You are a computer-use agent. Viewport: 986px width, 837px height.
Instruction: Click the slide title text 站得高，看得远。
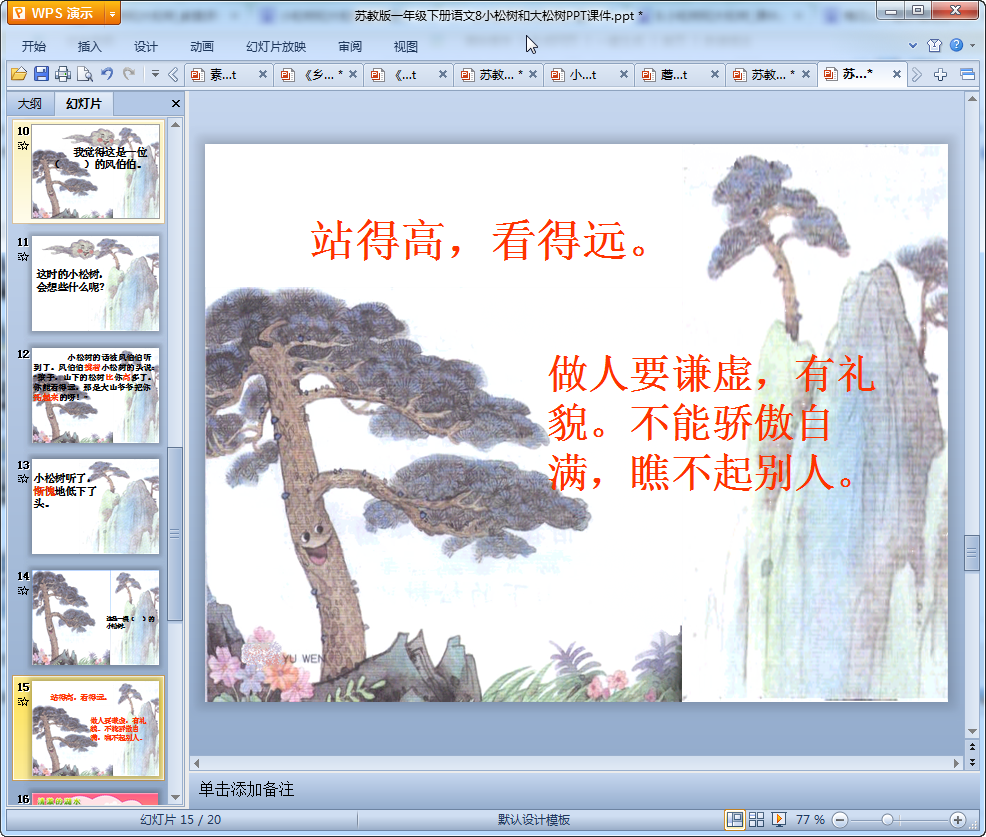click(x=480, y=240)
